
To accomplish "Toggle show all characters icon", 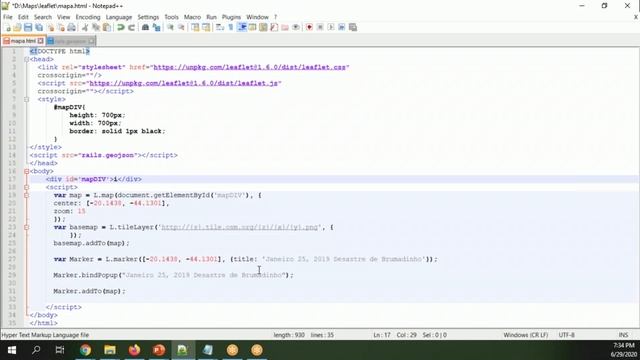I will click(231, 27).
